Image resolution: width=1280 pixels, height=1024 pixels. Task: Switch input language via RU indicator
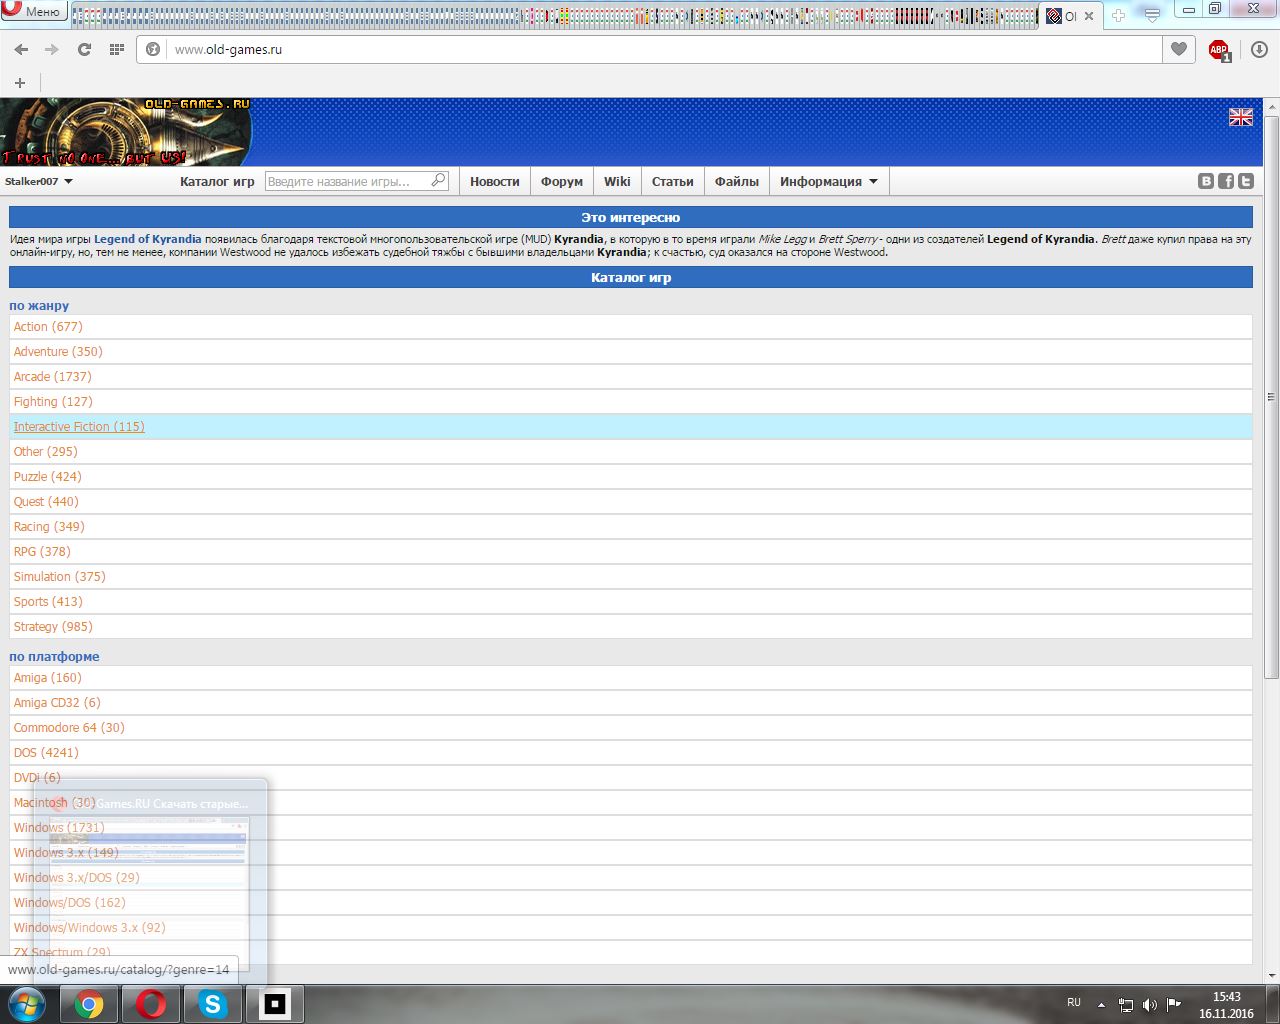[x=1074, y=1002]
